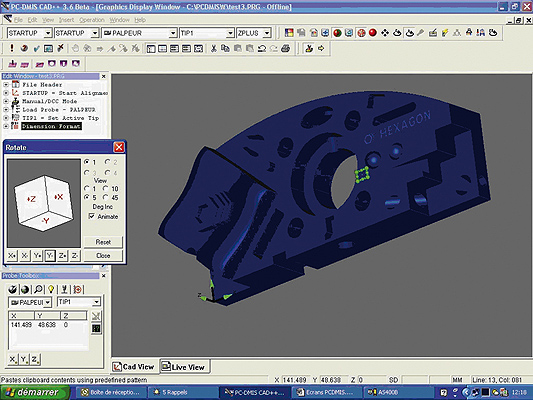Click the yellow right-arrow icon

pyautogui.click(x=321, y=49)
